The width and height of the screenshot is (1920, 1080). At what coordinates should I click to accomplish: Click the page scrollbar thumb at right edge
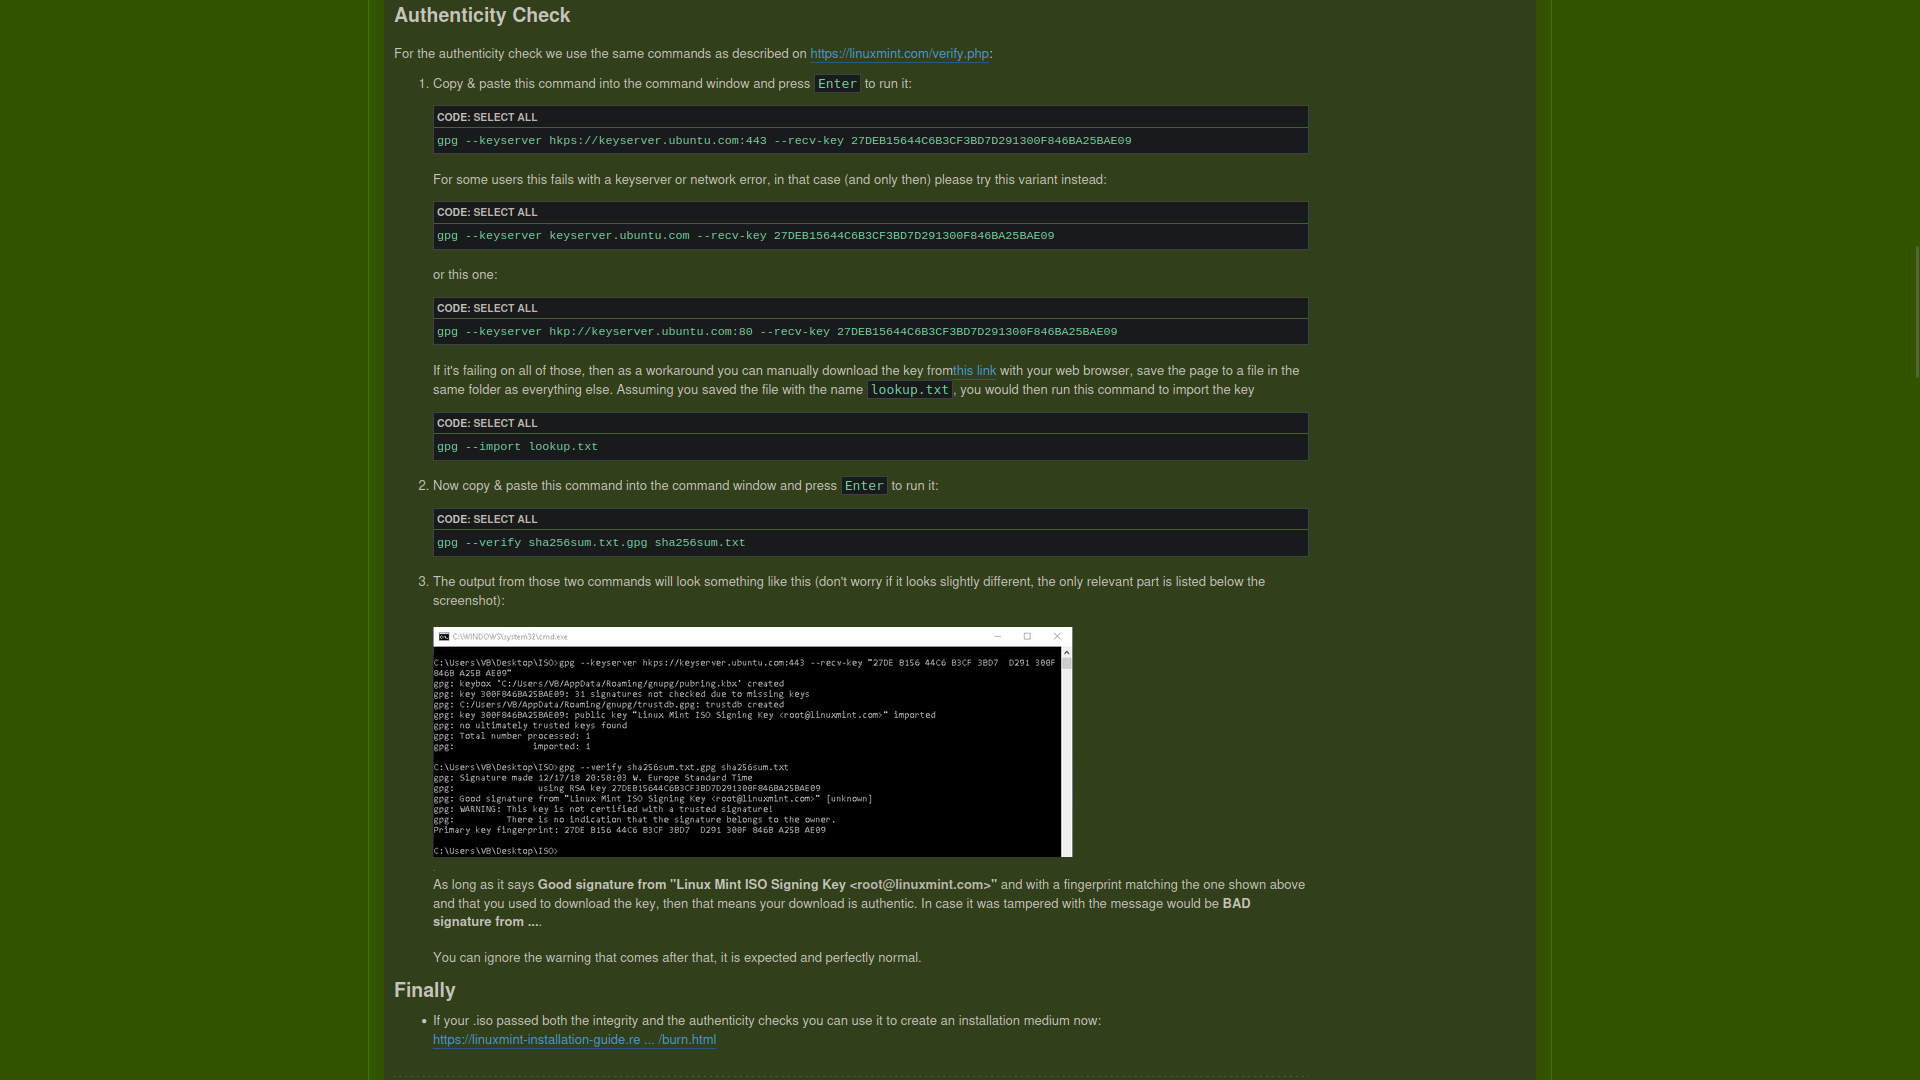pyautogui.click(x=1916, y=310)
